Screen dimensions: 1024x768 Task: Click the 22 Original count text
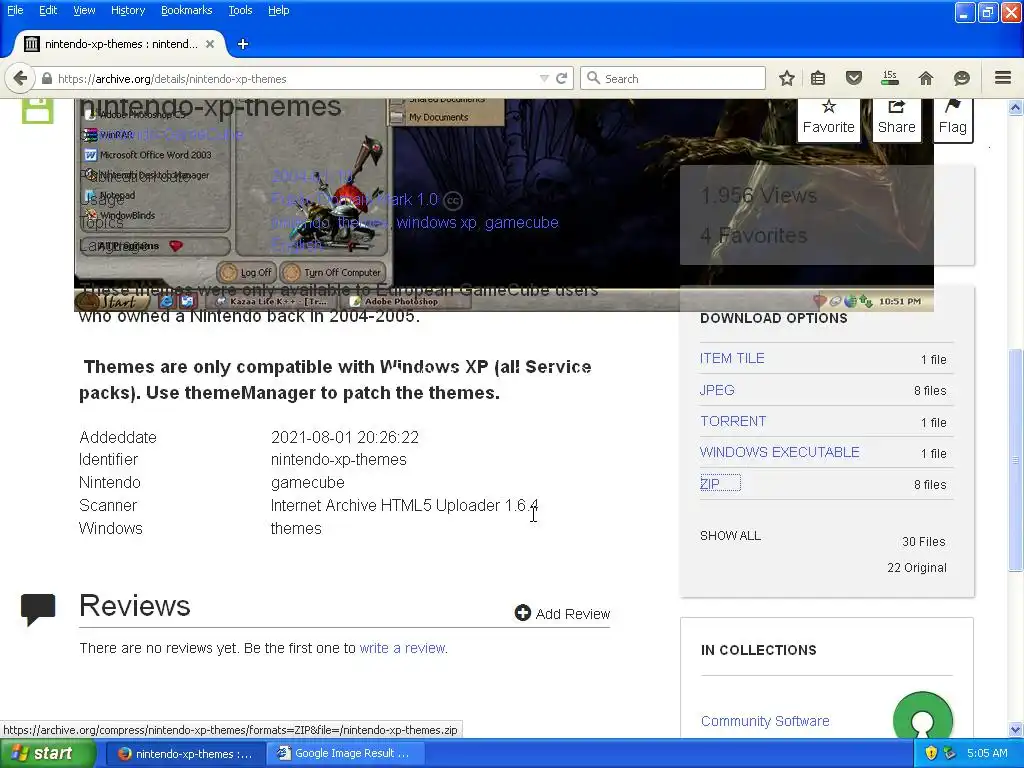pos(916,568)
